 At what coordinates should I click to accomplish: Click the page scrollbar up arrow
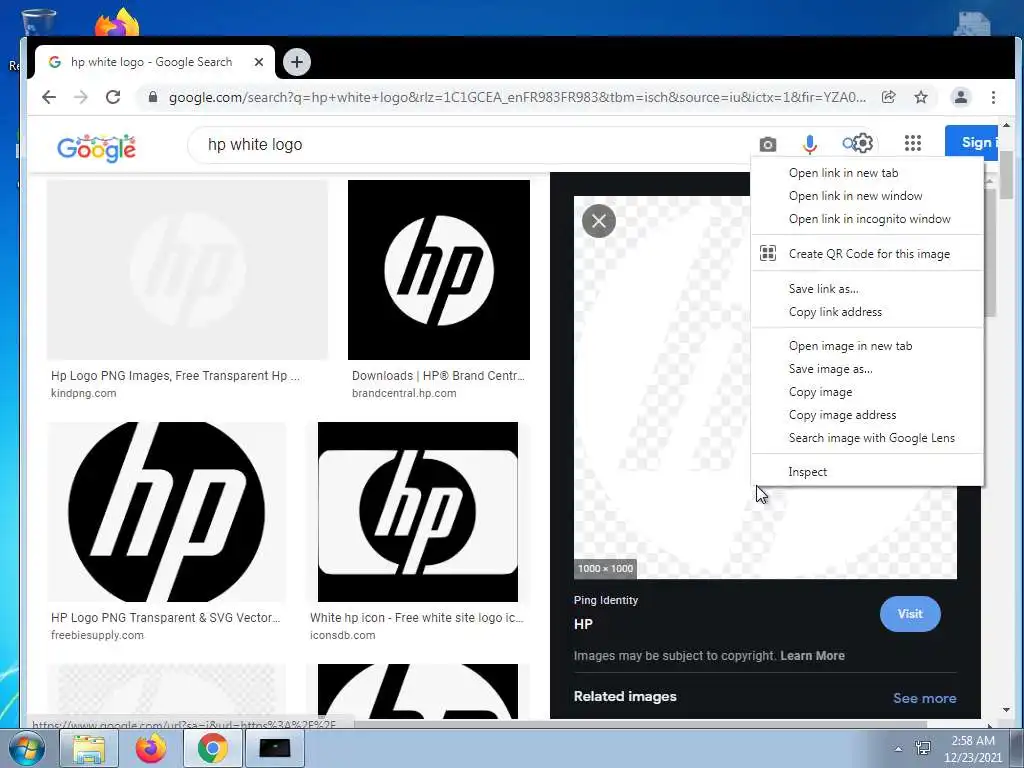point(1006,125)
